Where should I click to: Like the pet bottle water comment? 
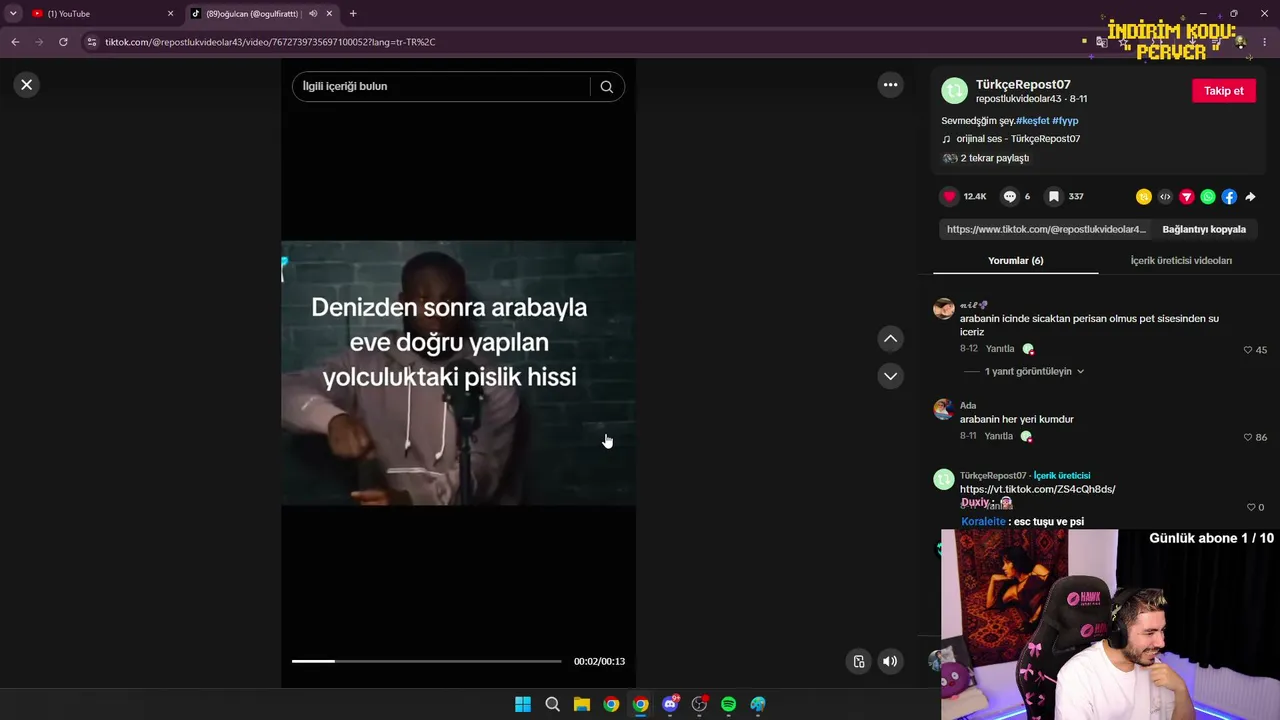(x=1248, y=350)
